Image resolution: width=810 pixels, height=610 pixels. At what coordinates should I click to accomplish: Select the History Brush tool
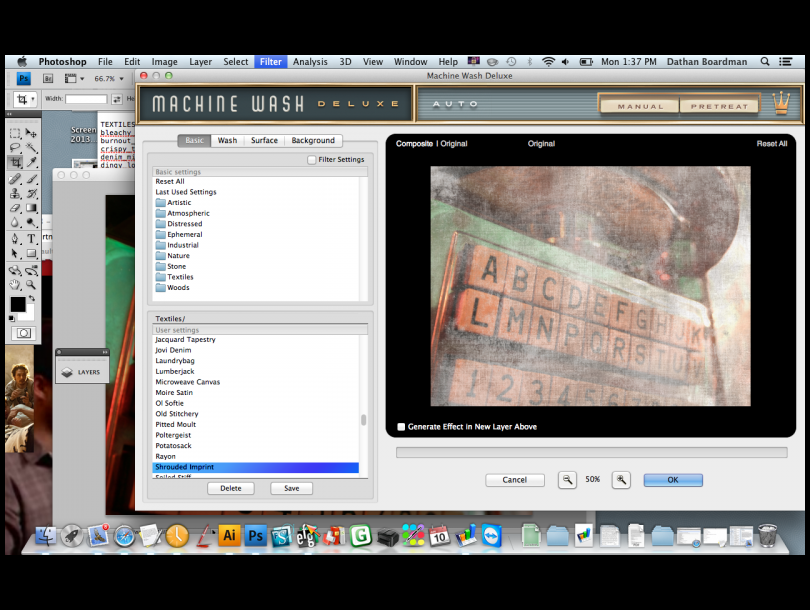coord(31,194)
